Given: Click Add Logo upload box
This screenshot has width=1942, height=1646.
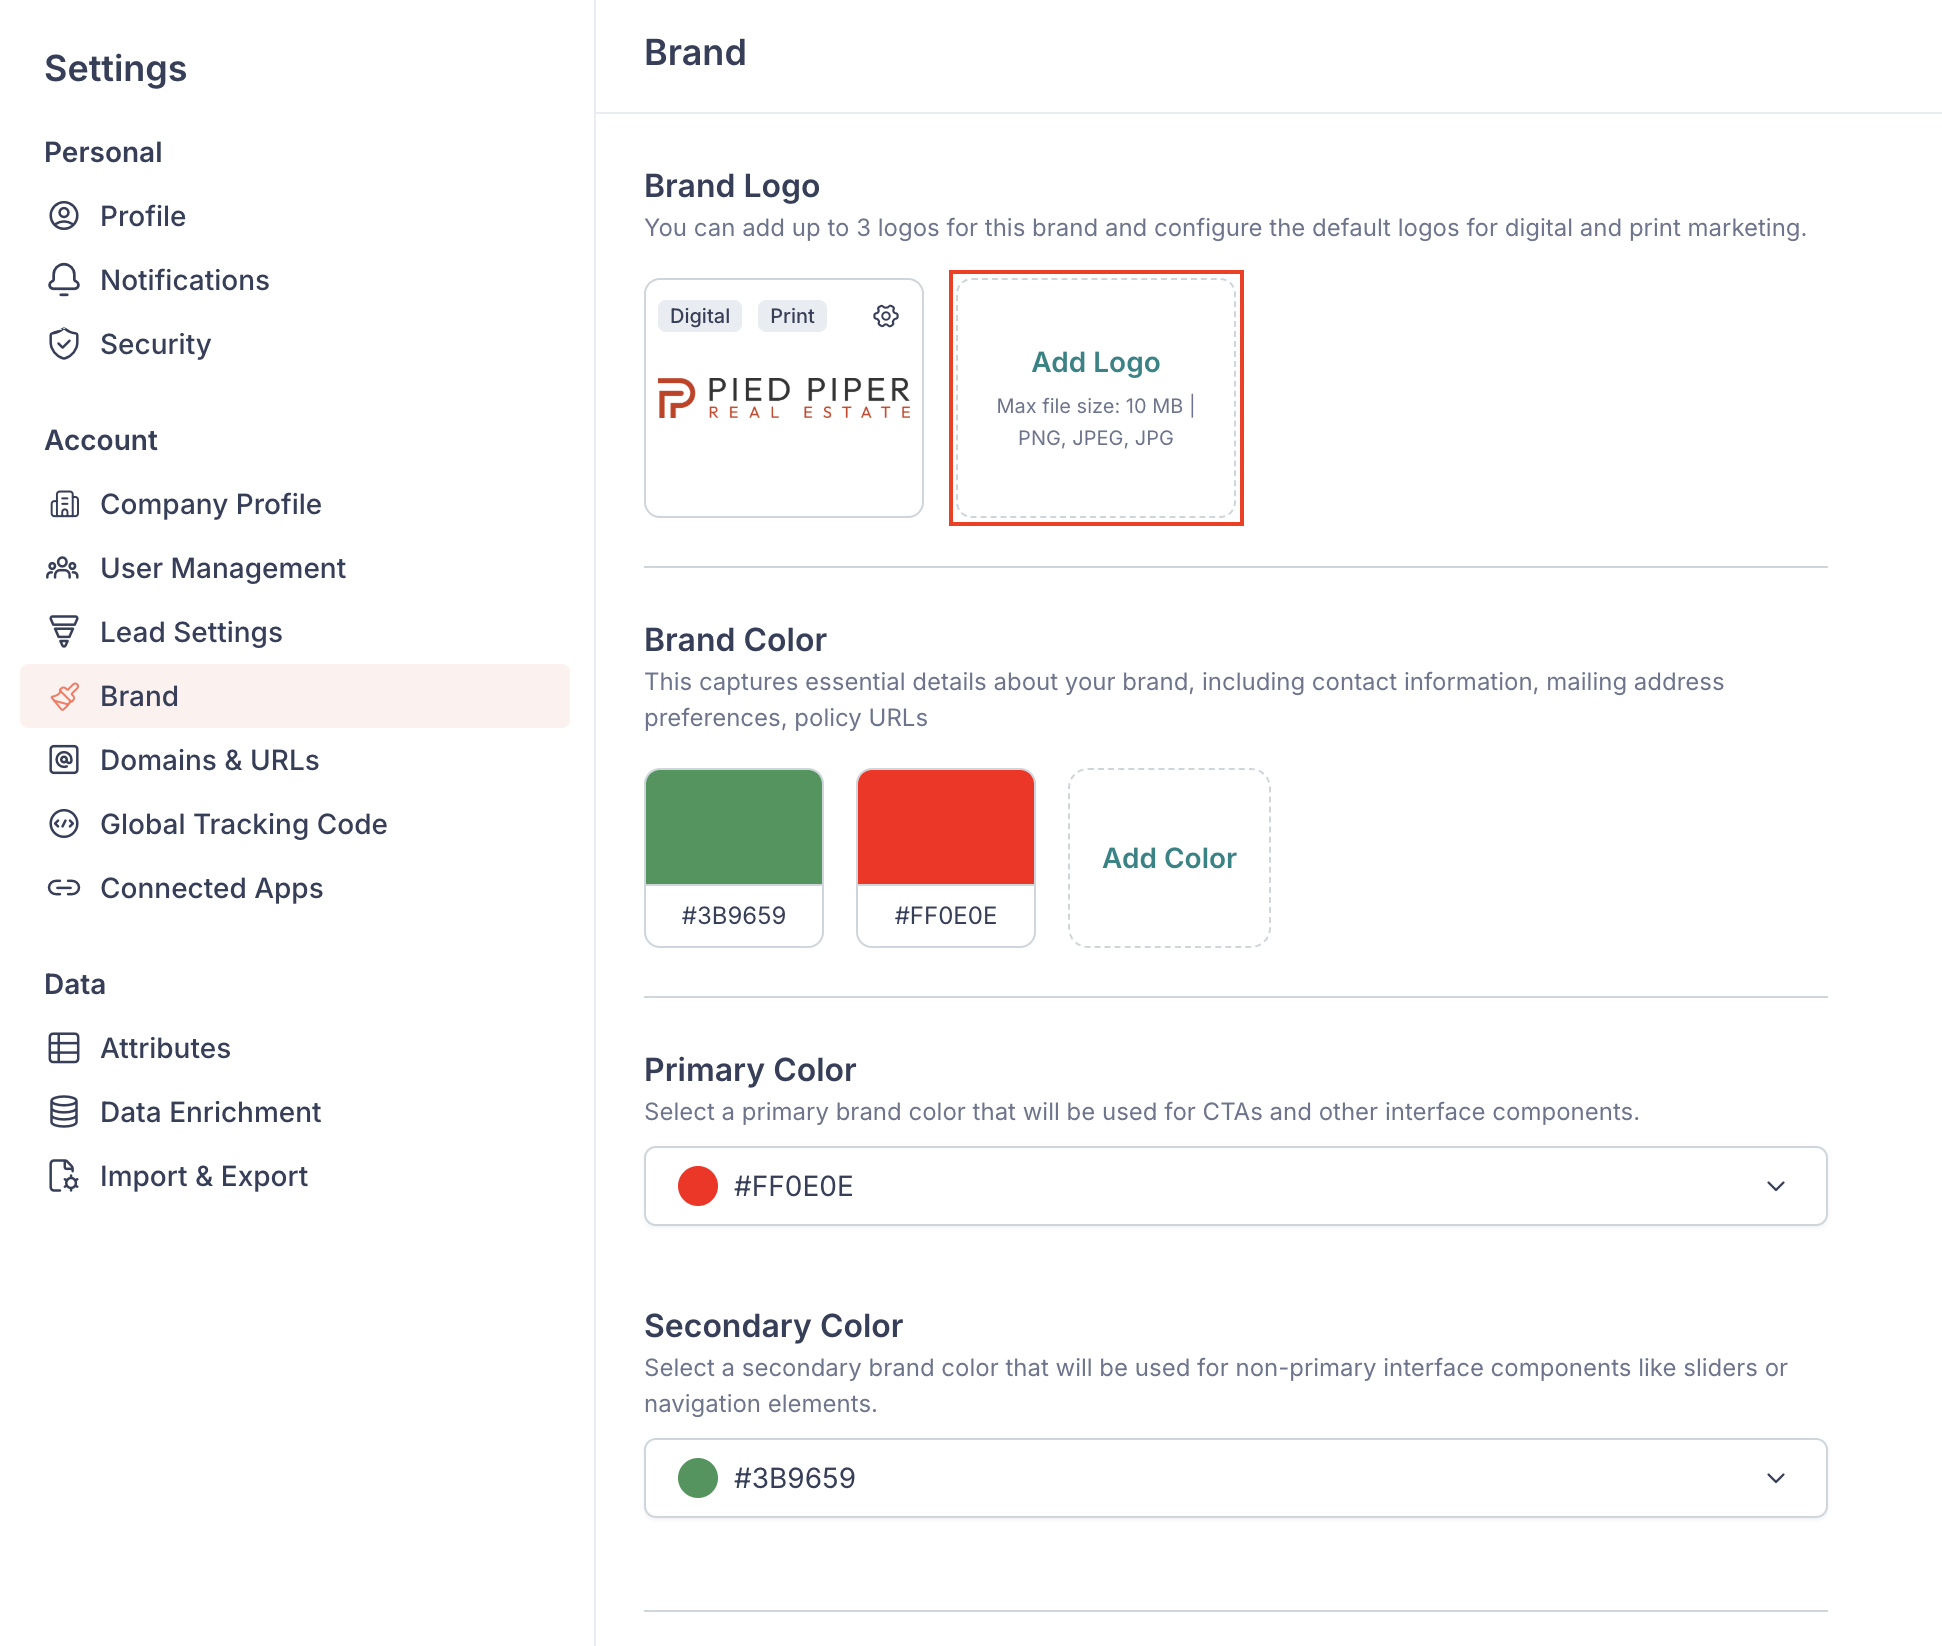Looking at the screenshot, I should click(1096, 398).
